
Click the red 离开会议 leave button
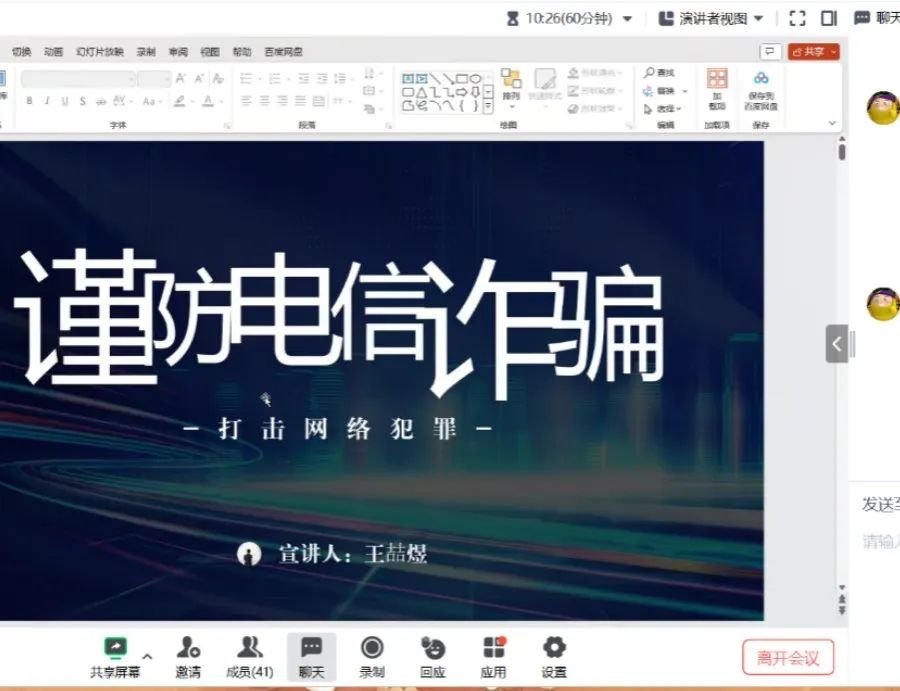pyautogui.click(x=788, y=658)
